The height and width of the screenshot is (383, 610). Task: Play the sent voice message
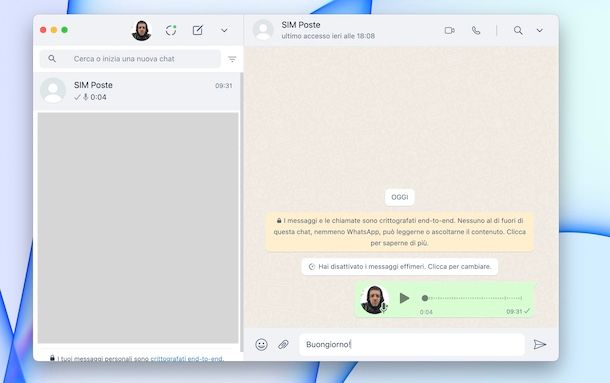[x=404, y=298]
